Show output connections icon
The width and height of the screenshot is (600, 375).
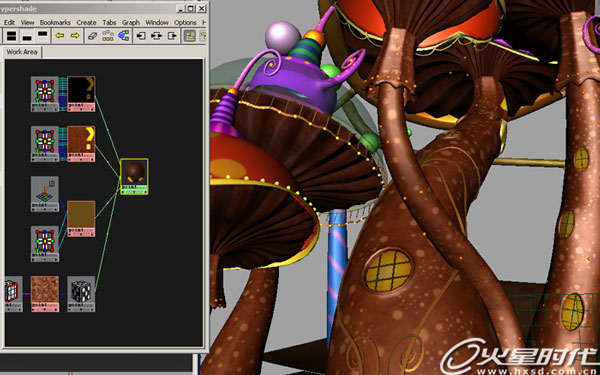click(172, 36)
